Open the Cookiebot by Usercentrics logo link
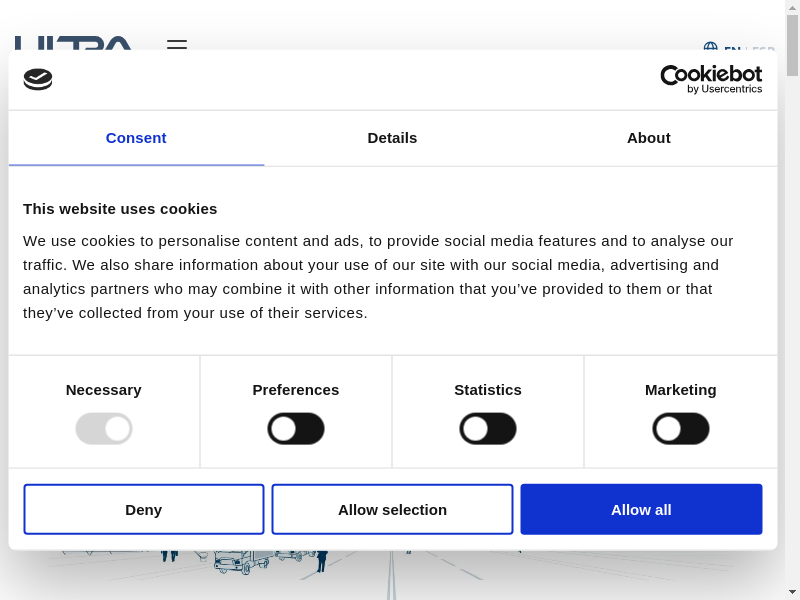This screenshot has height=600, width=800. coord(711,79)
